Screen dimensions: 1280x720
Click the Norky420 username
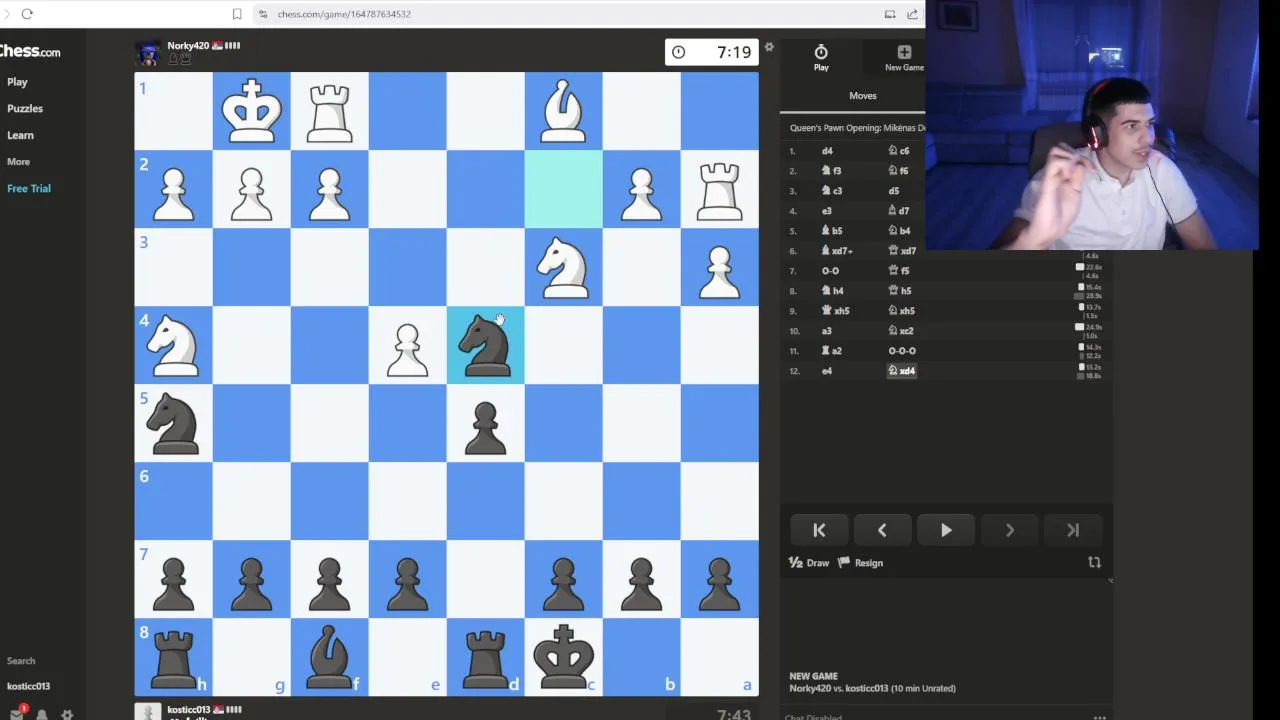pos(188,46)
